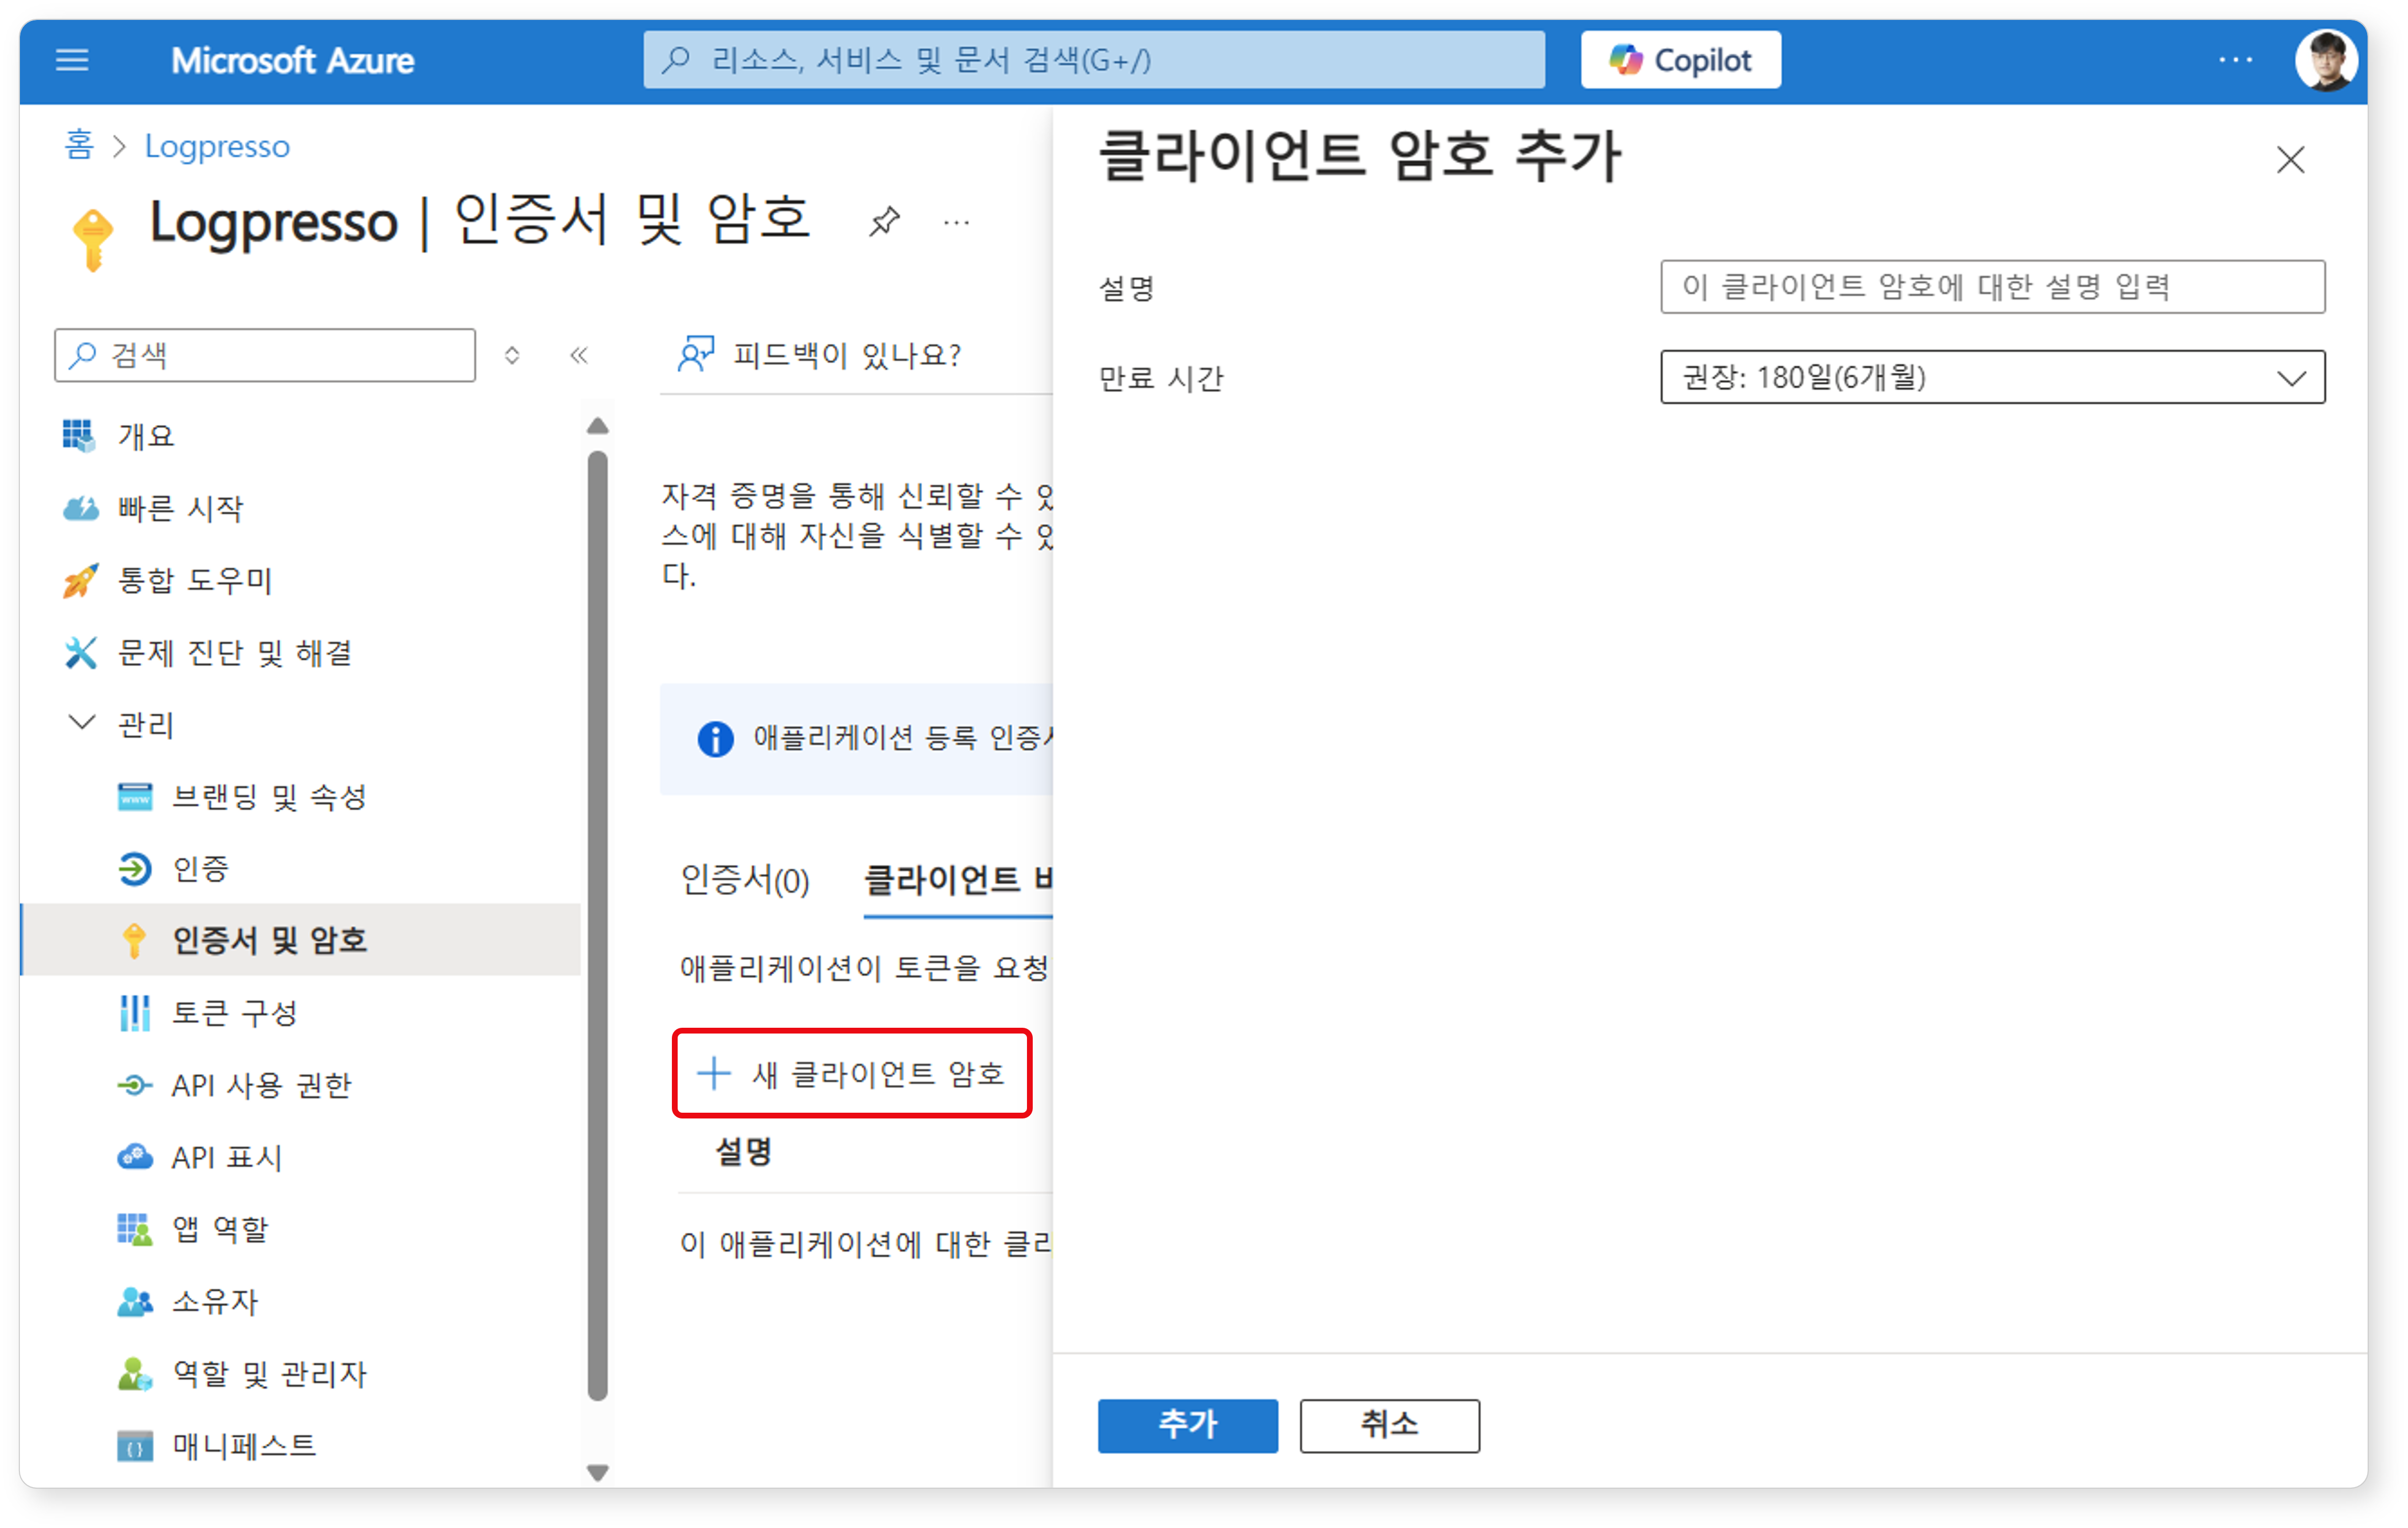
Task: Open the hamburger portal menu
Action: point(72,60)
